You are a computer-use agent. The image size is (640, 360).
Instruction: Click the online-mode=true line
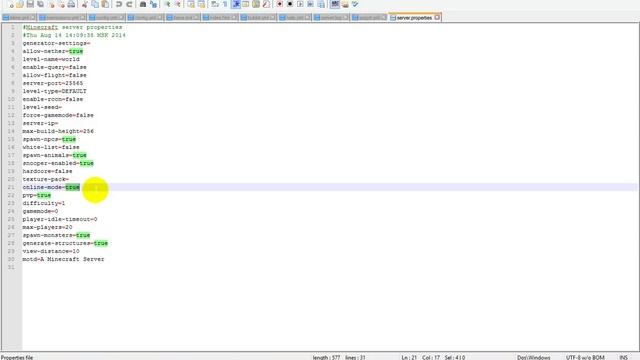(x=51, y=187)
